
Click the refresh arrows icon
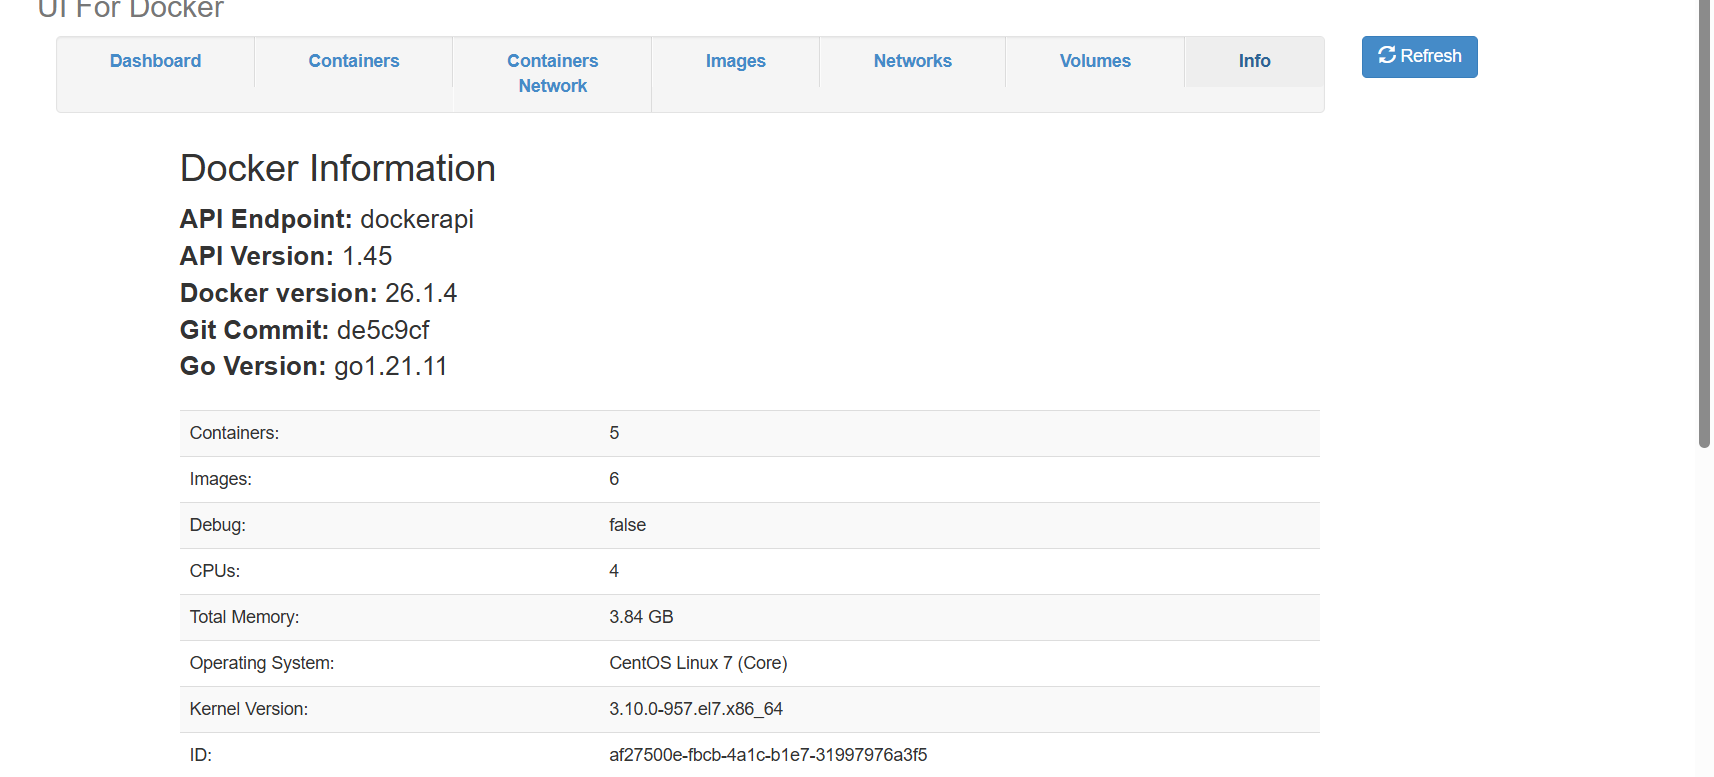coord(1387,55)
